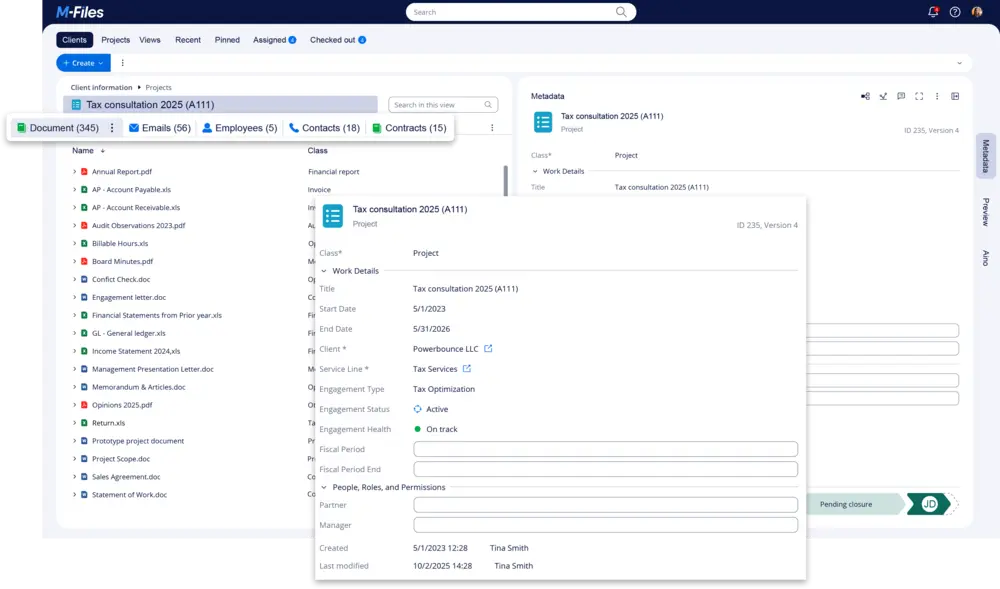
Task: Open the comments icon in Metadata panel
Action: [x=901, y=96]
